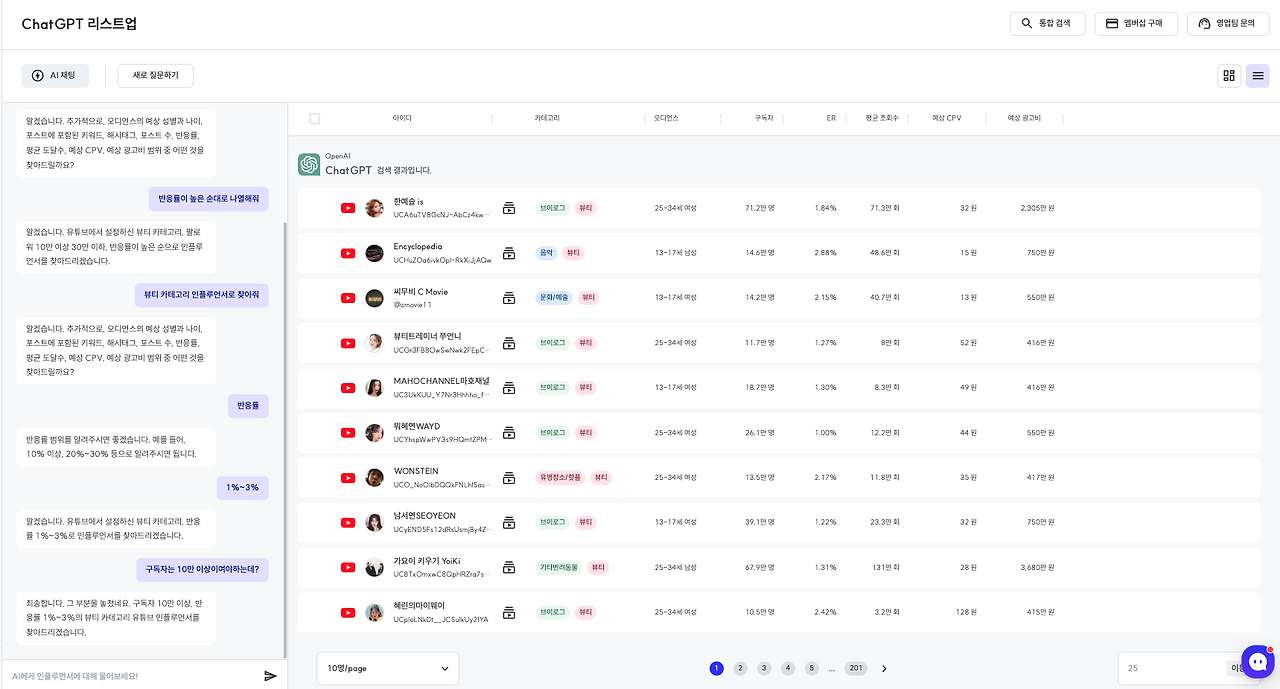Open content list icon for 남서연SEOYEON
1280x689 pixels.
click(x=509, y=522)
